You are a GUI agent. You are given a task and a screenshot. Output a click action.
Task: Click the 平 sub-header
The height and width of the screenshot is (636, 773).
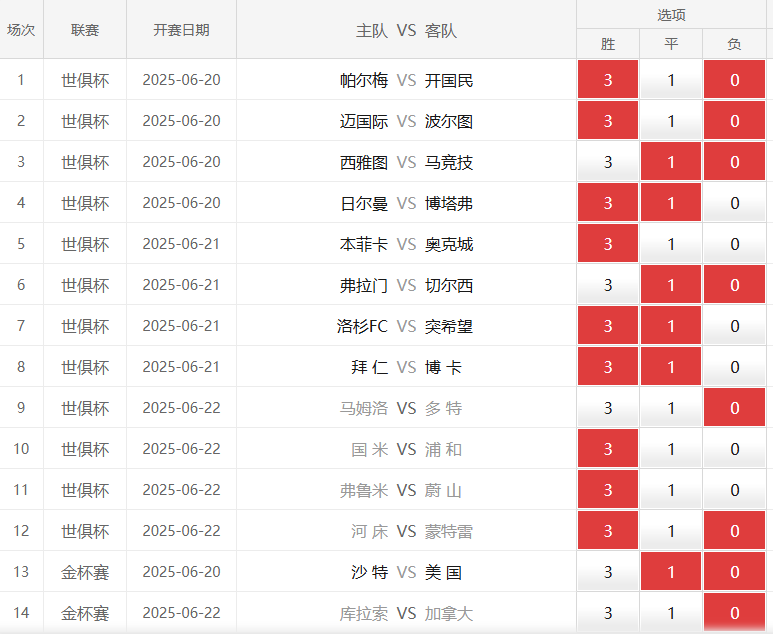pos(671,44)
